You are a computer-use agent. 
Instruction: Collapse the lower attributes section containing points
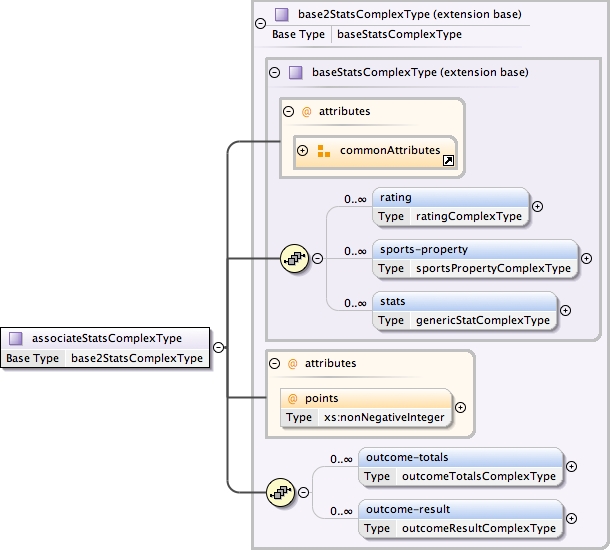[x=274, y=363]
